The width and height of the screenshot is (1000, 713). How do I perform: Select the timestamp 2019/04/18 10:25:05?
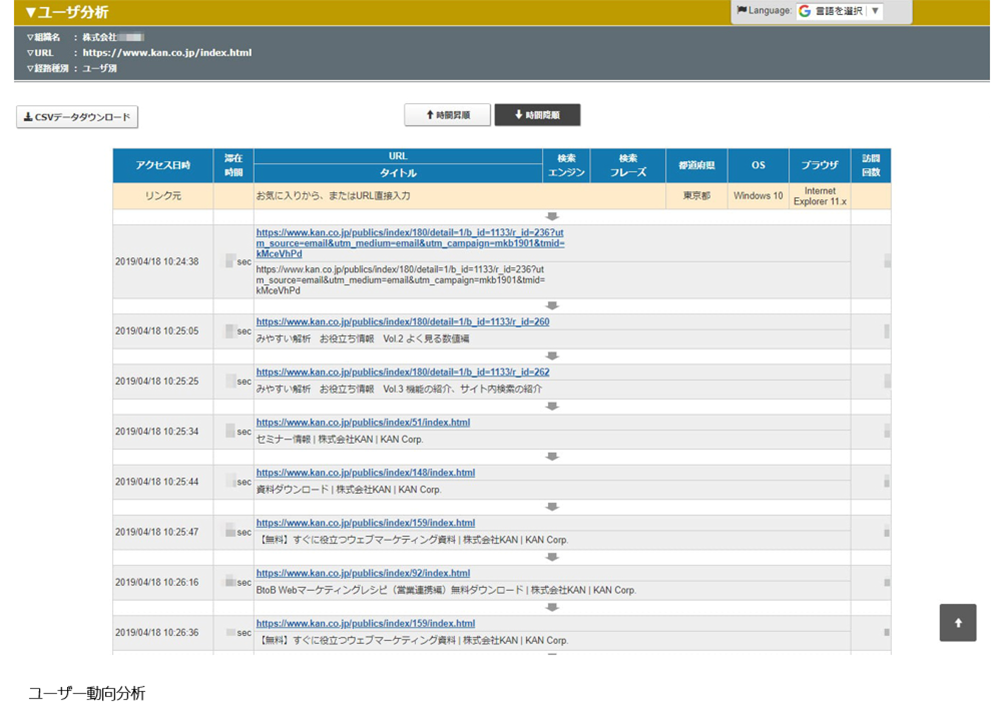[157, 332]
